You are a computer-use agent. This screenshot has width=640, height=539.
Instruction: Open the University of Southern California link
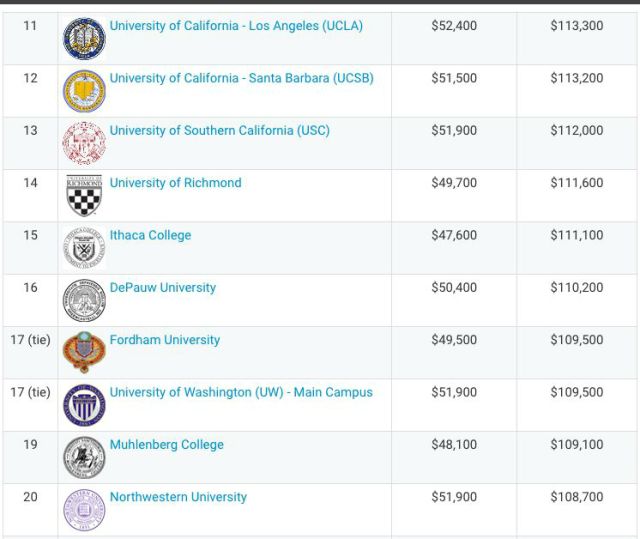tap(220, 131)
